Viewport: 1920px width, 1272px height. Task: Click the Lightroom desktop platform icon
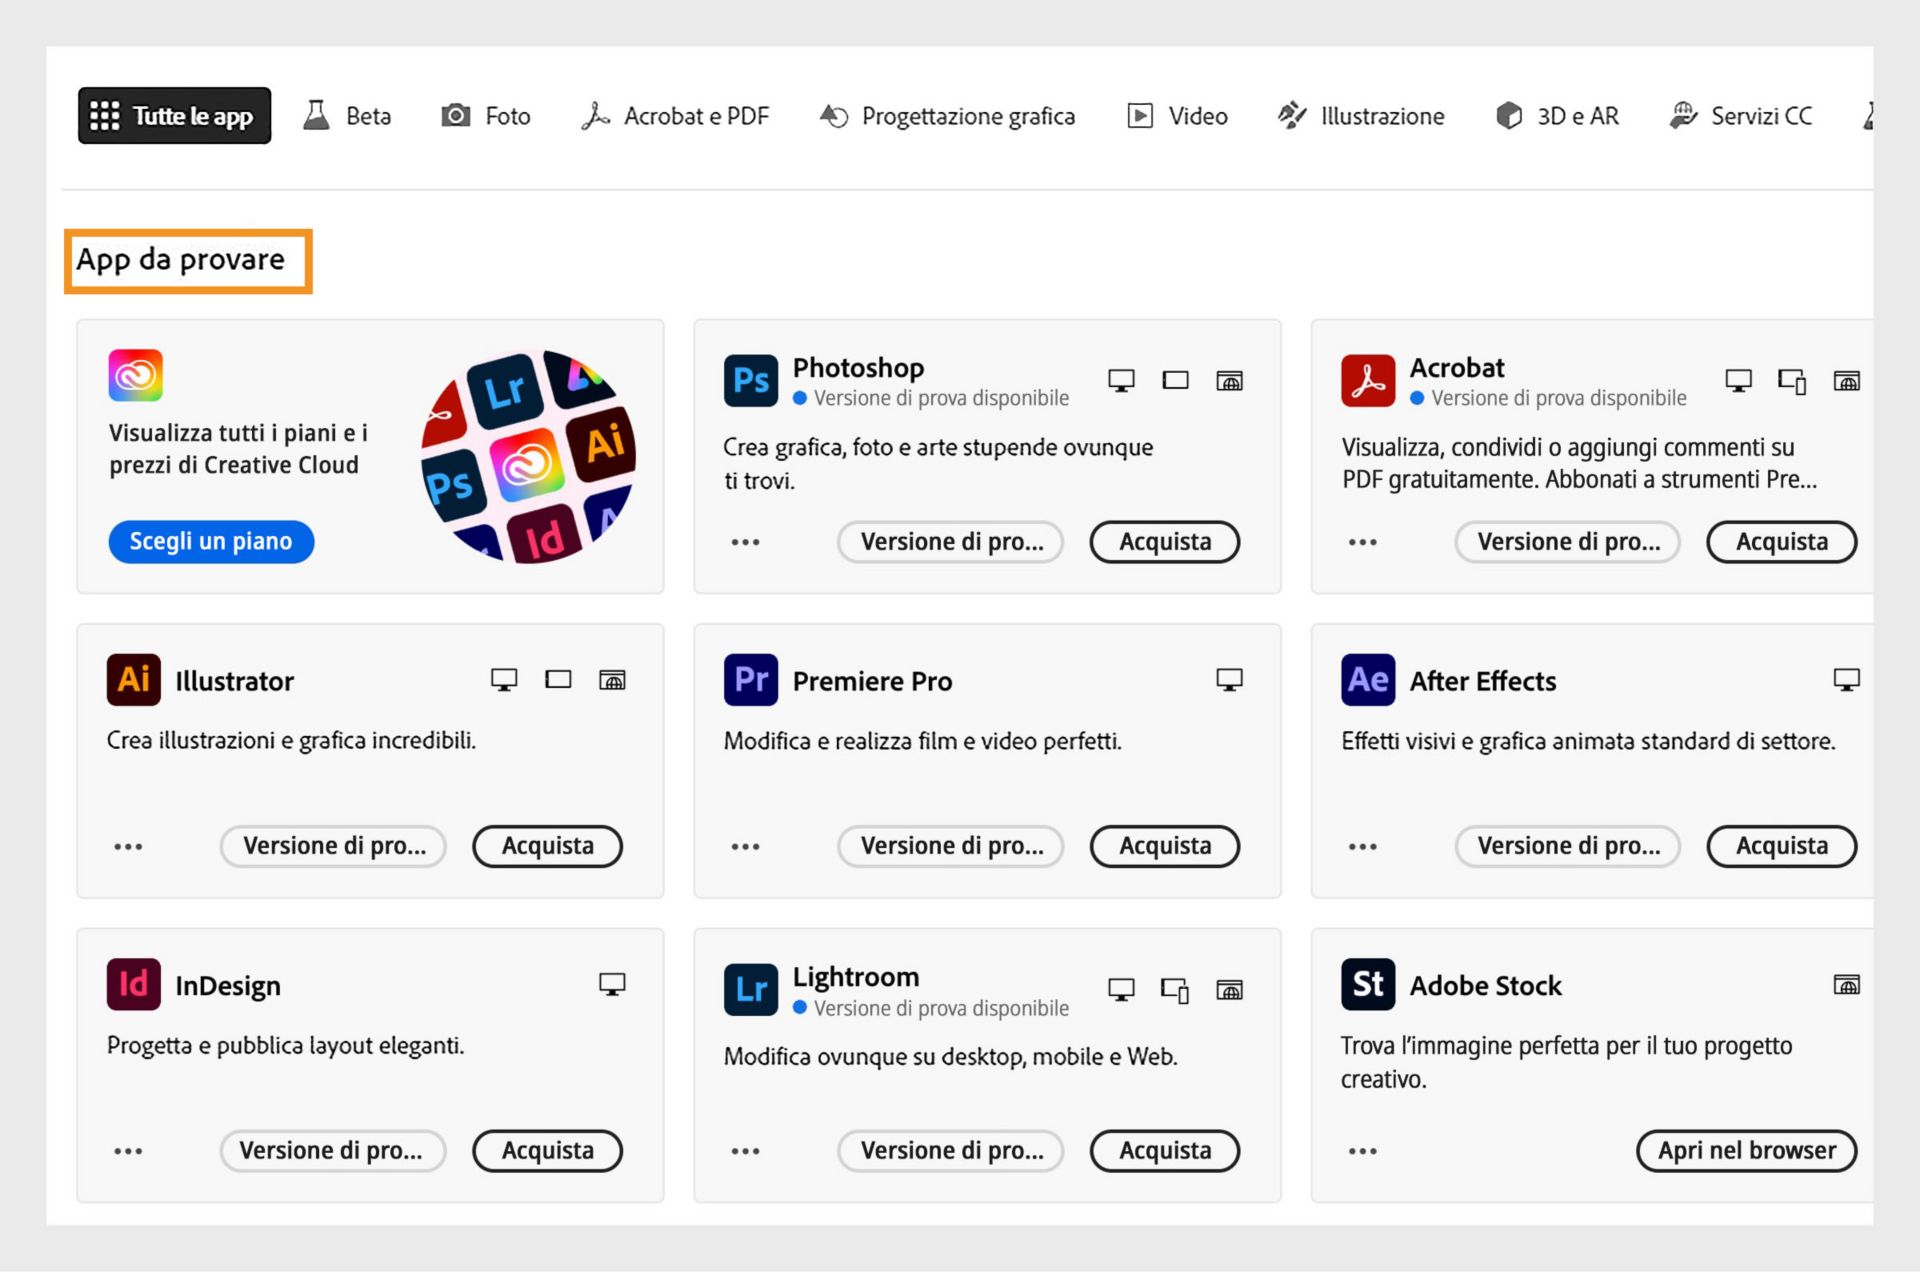tap(1121, 990)
